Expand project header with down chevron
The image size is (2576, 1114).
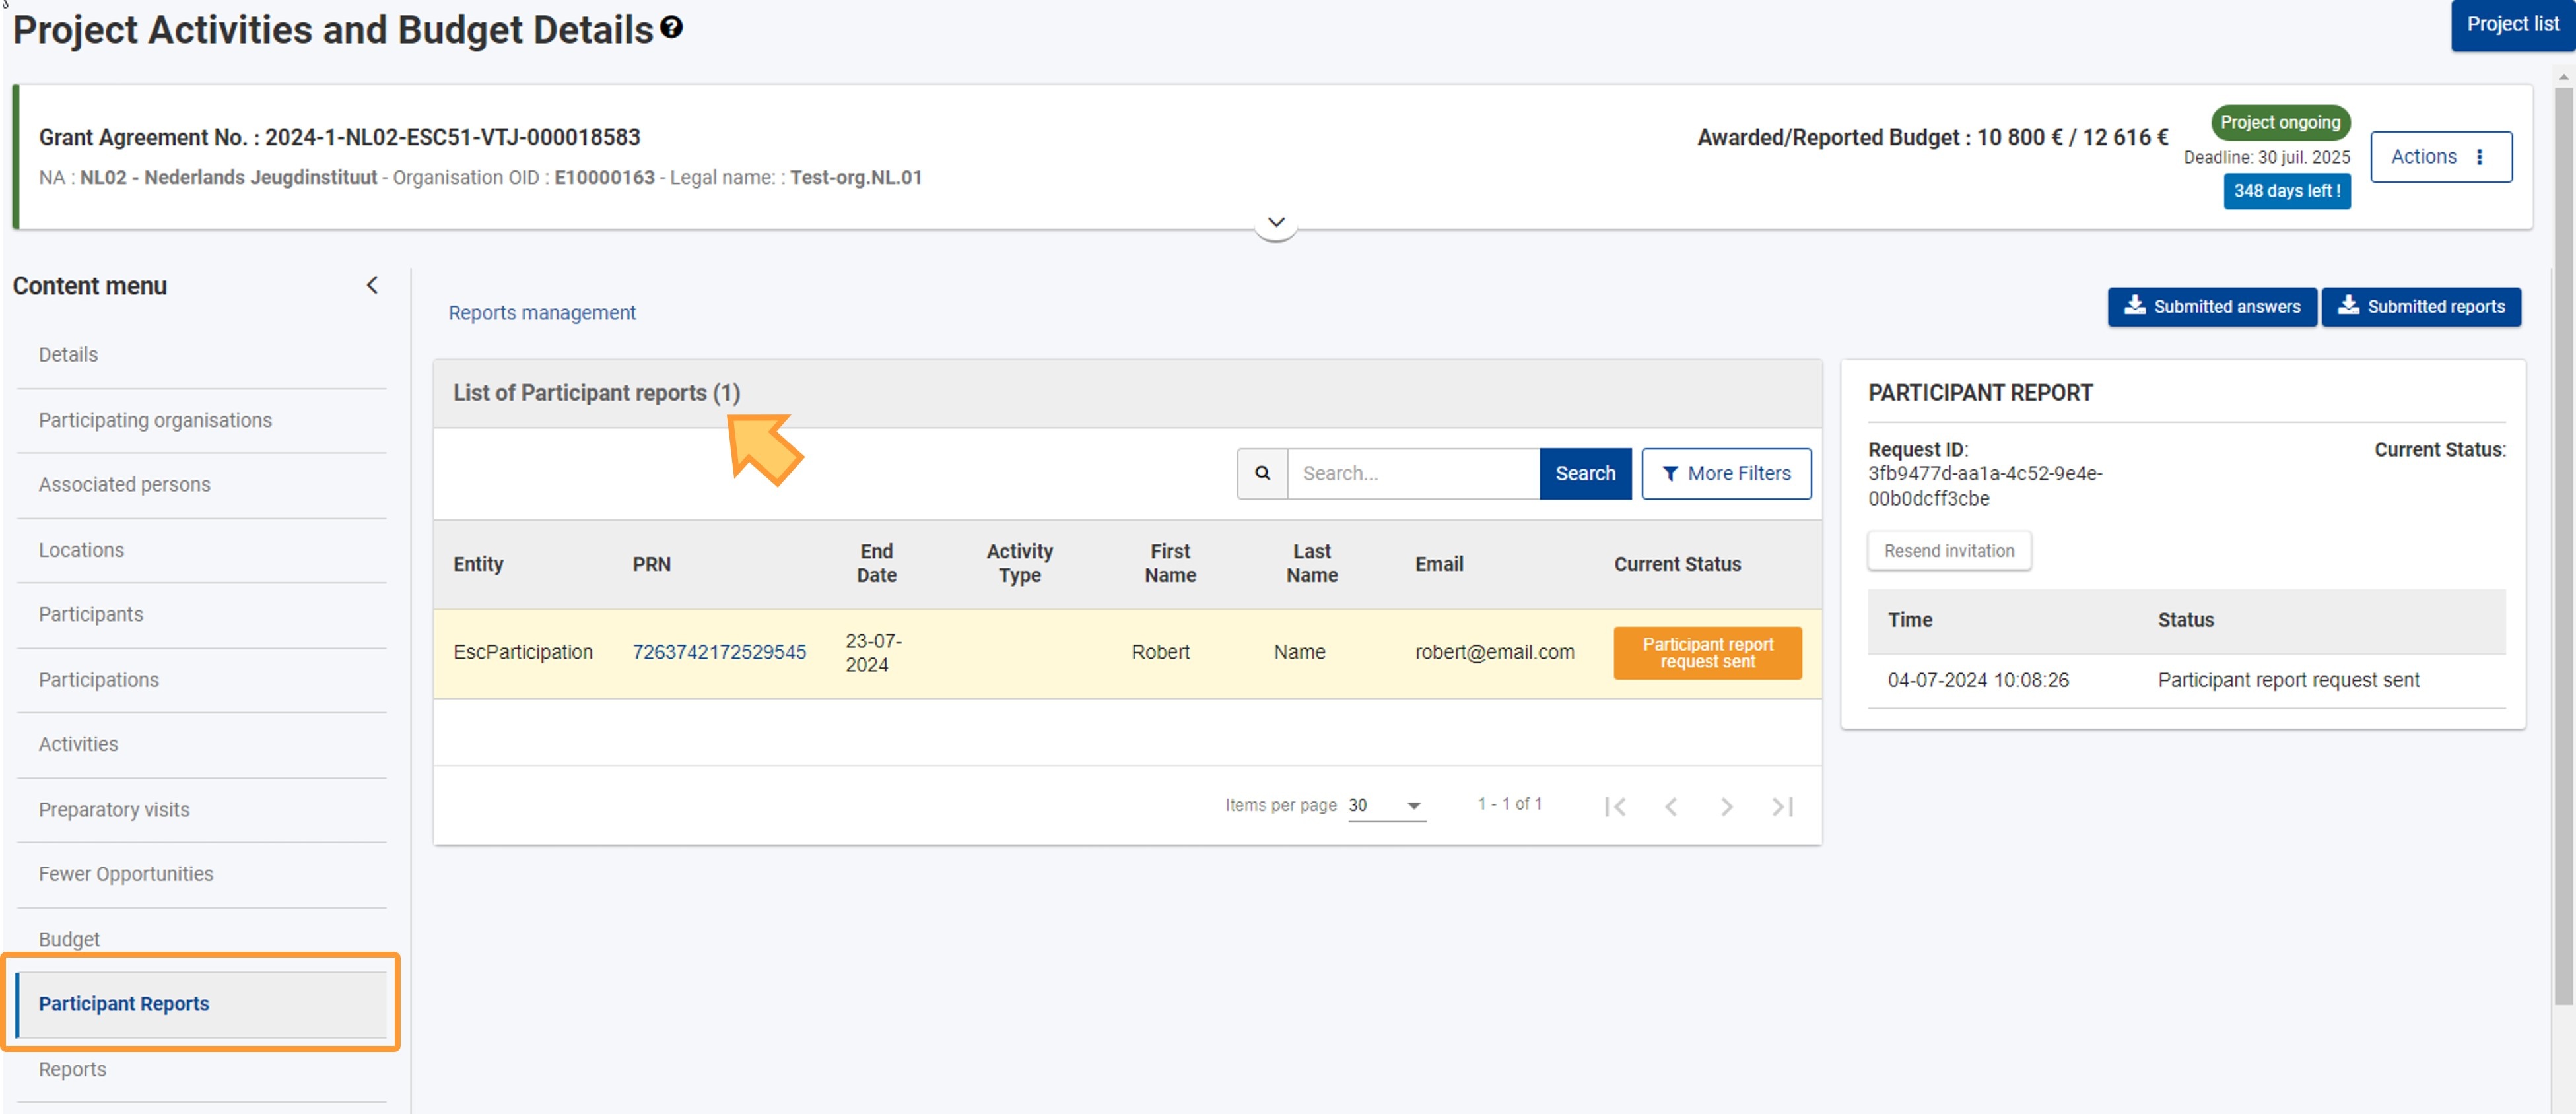pos(1276,222)
